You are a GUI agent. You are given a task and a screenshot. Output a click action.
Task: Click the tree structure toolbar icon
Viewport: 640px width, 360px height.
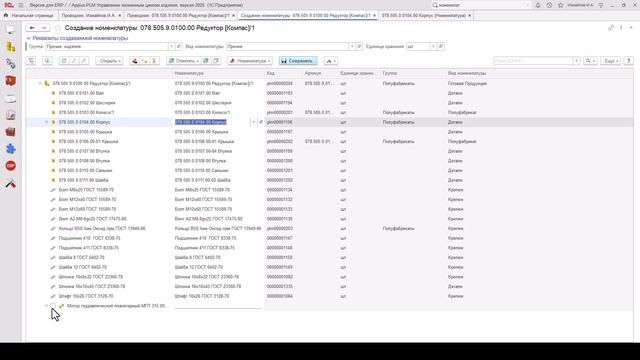coord(31,61)
